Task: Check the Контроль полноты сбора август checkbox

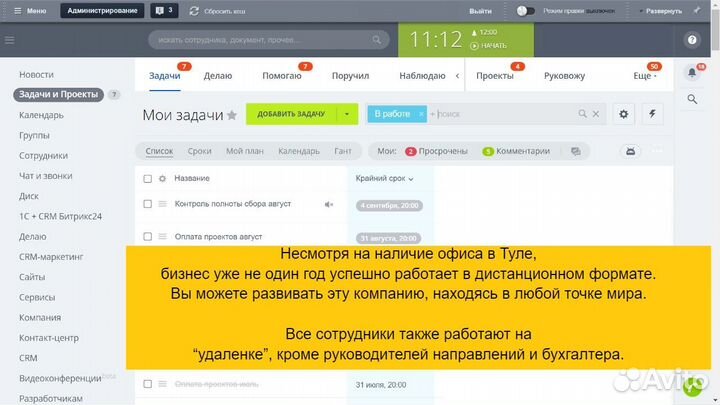Action: (x=147, y=203)
